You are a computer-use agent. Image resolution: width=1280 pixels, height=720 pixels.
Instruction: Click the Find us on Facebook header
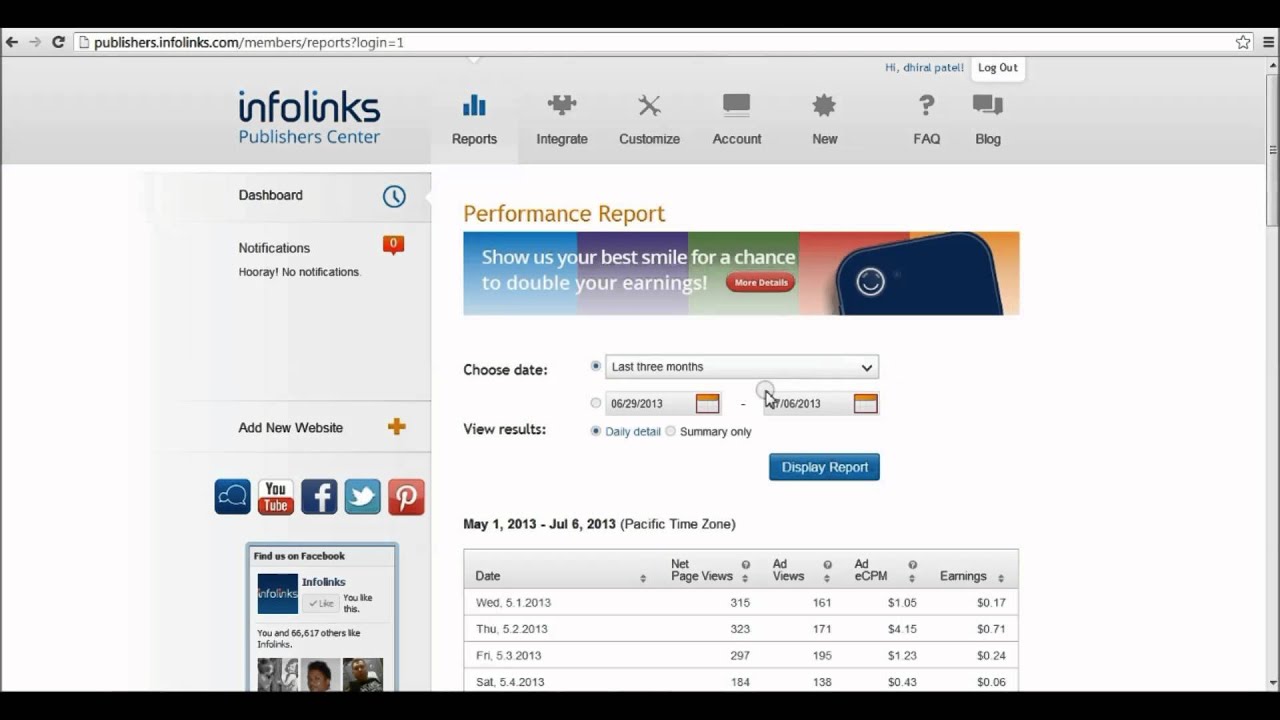[x=299, y=556]
